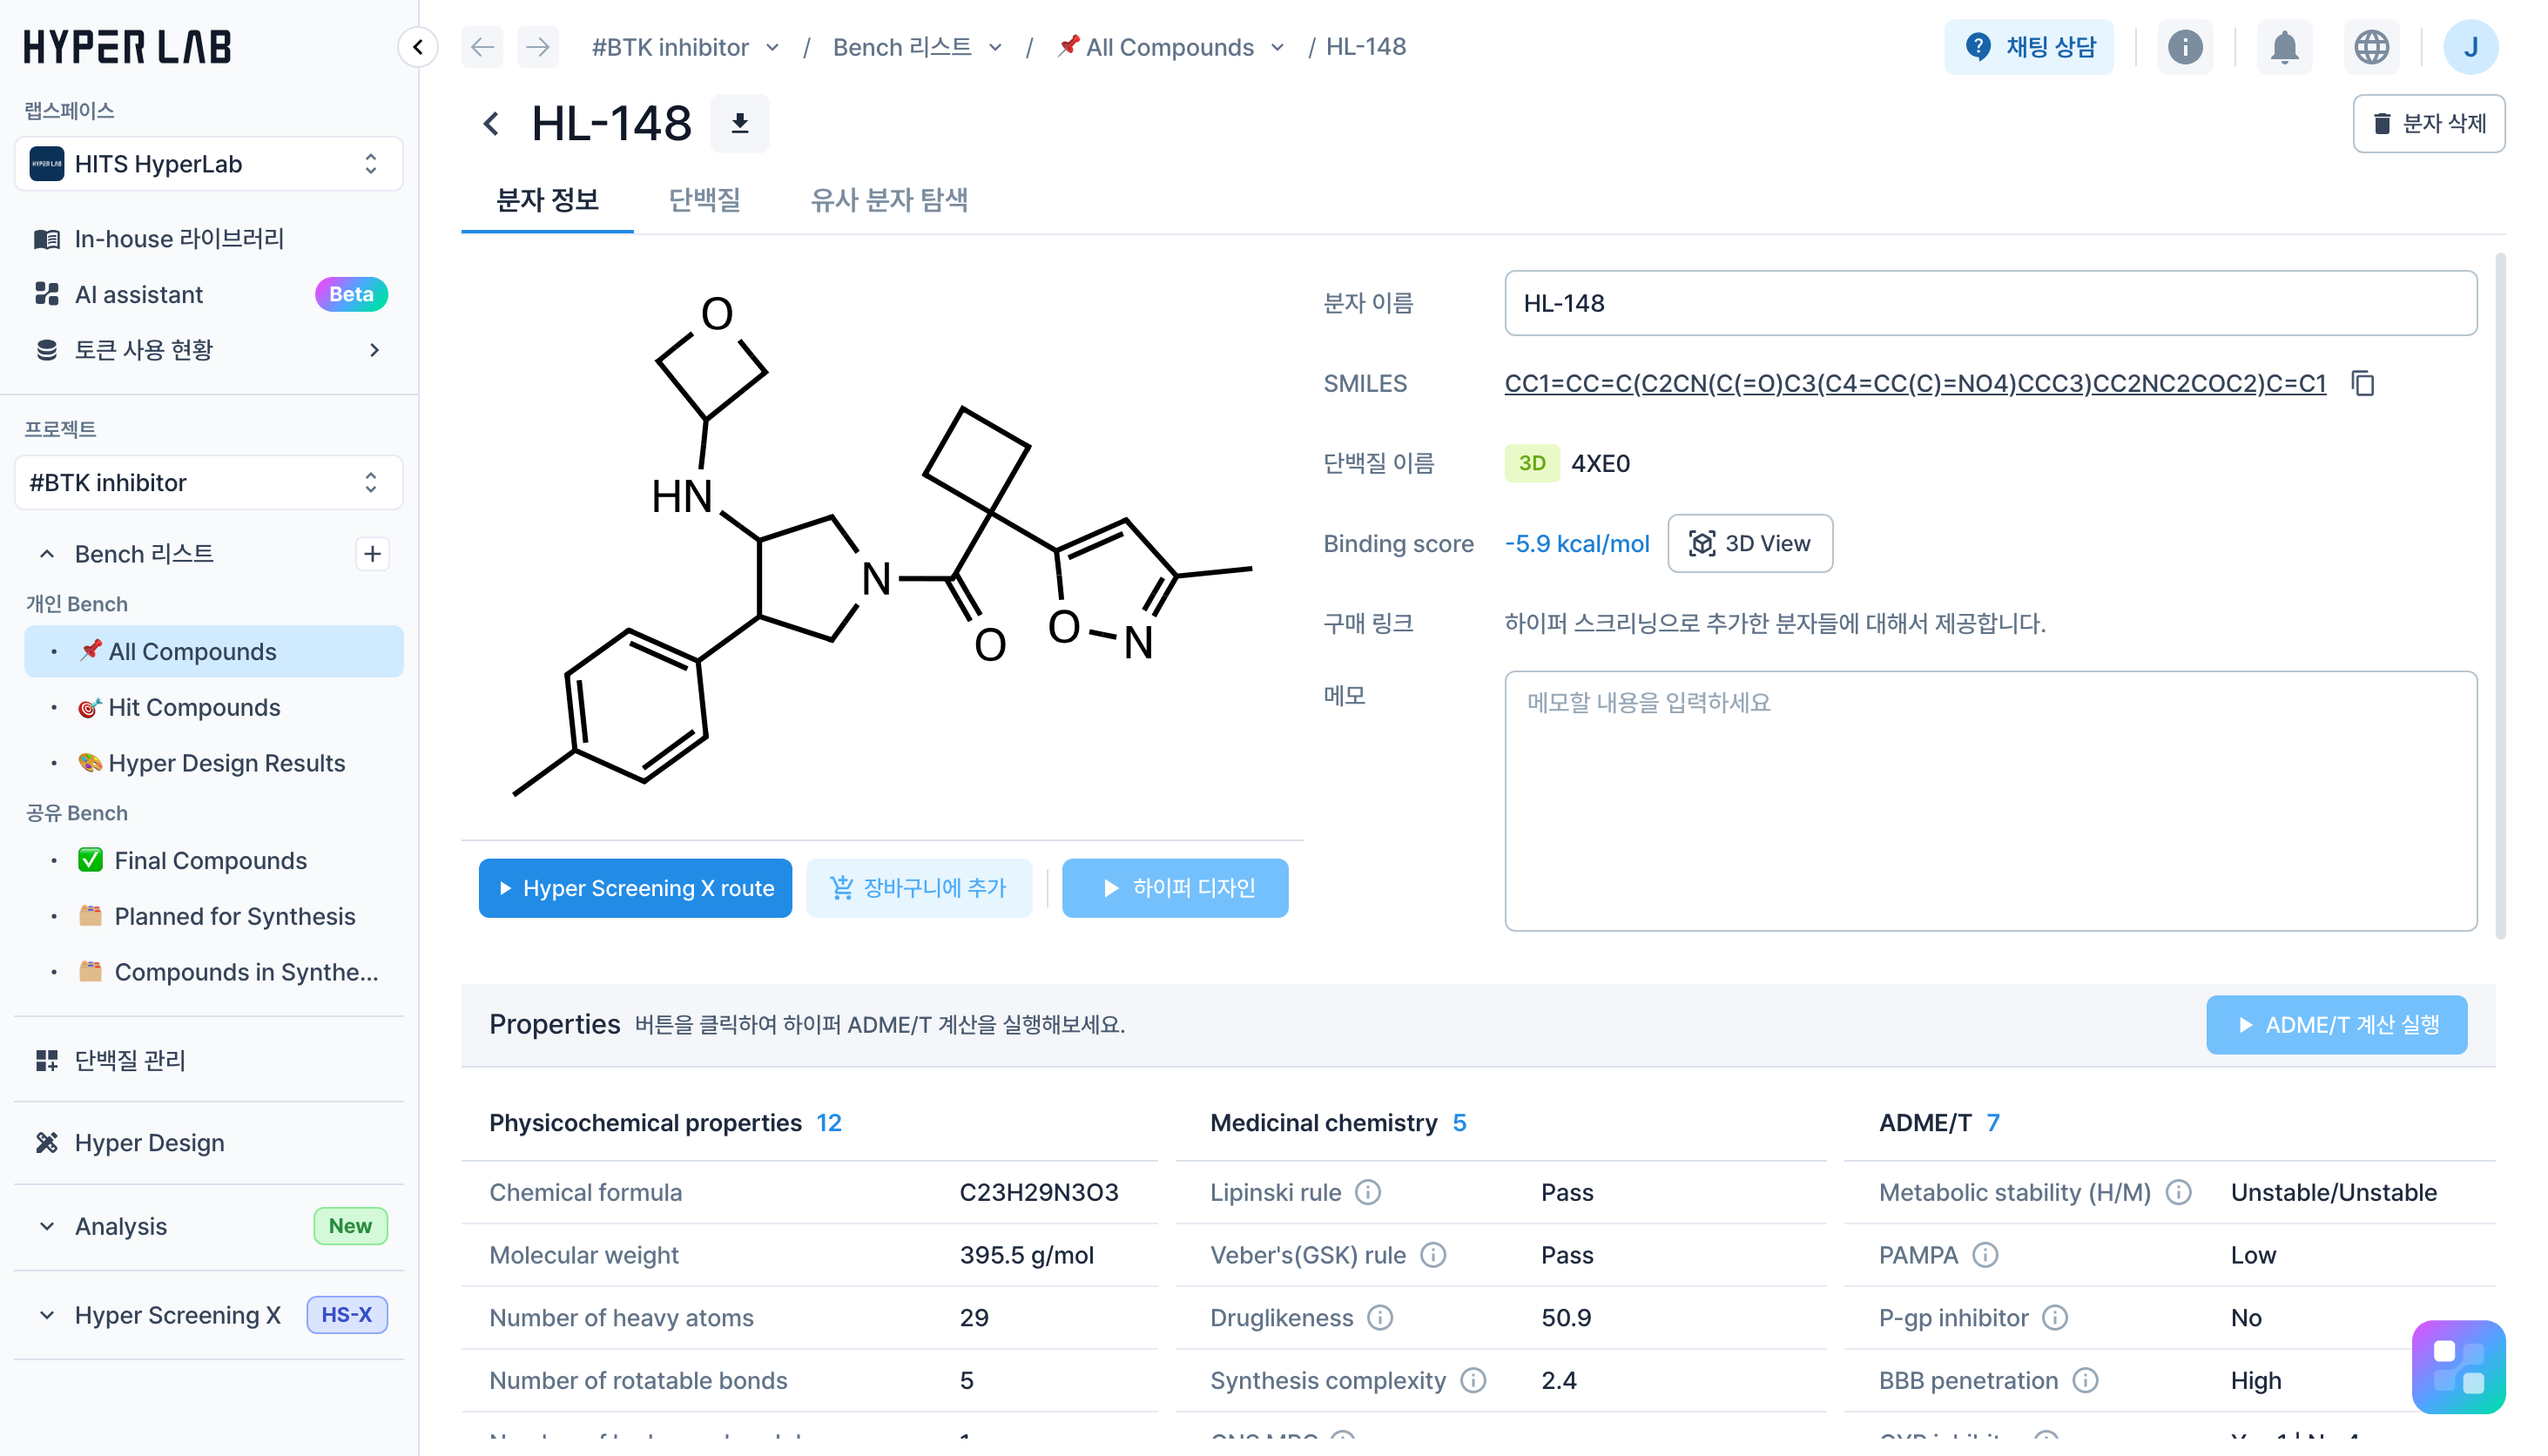
Task: Open the HITS HyperLab labspace selector
Action: tap(208, 164)
